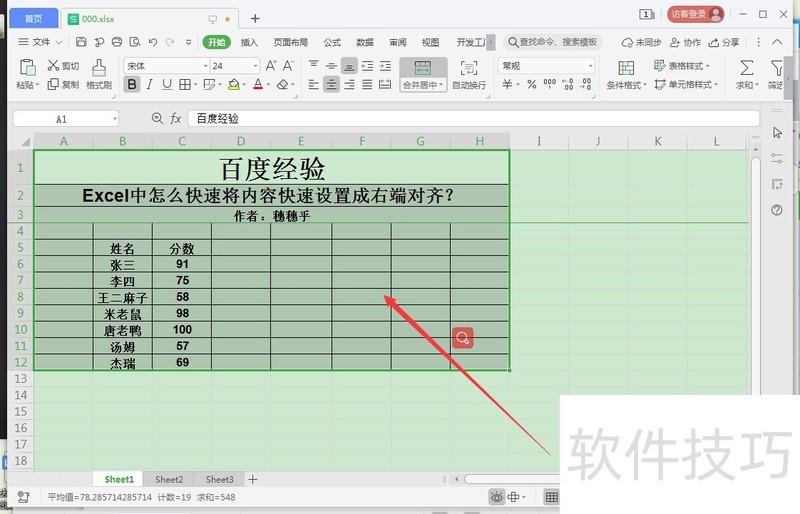Screen dimensions: 800x514
Task: Click the Save icon in quick access bar
Action: click(x=81, y=42)
